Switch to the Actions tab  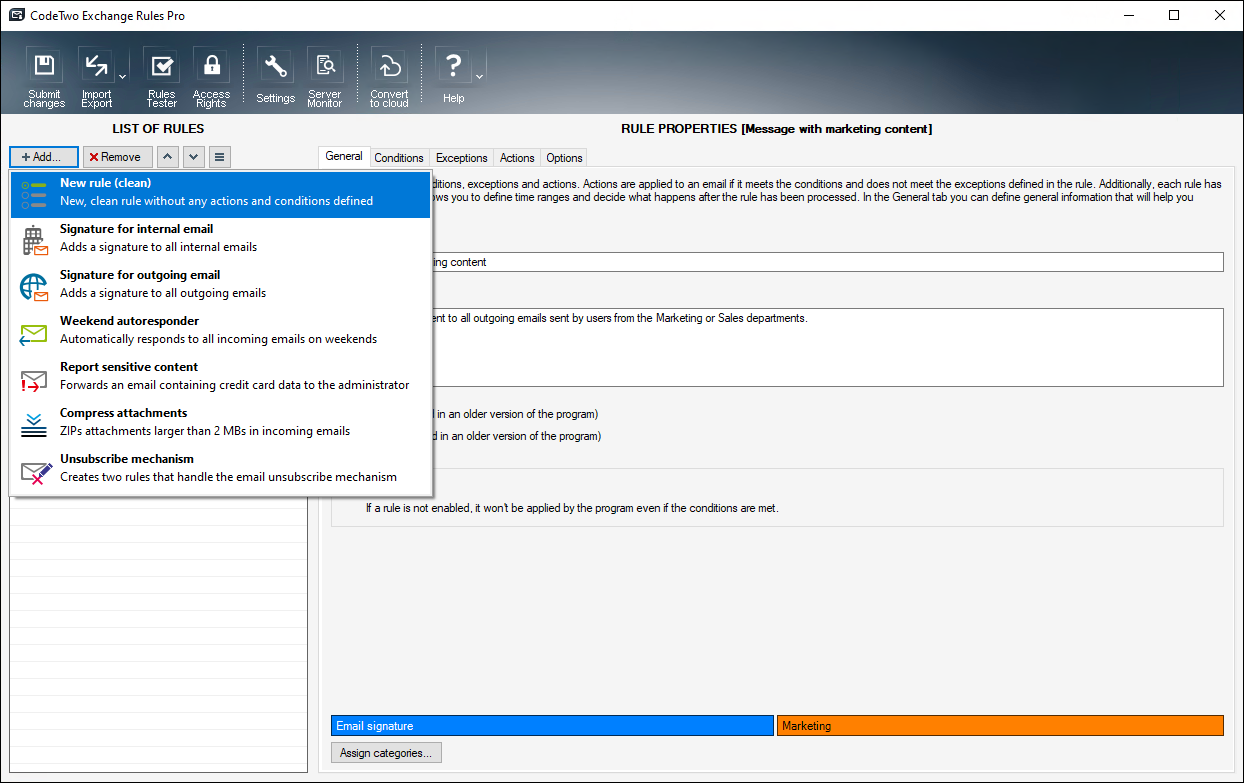point(517,158)
